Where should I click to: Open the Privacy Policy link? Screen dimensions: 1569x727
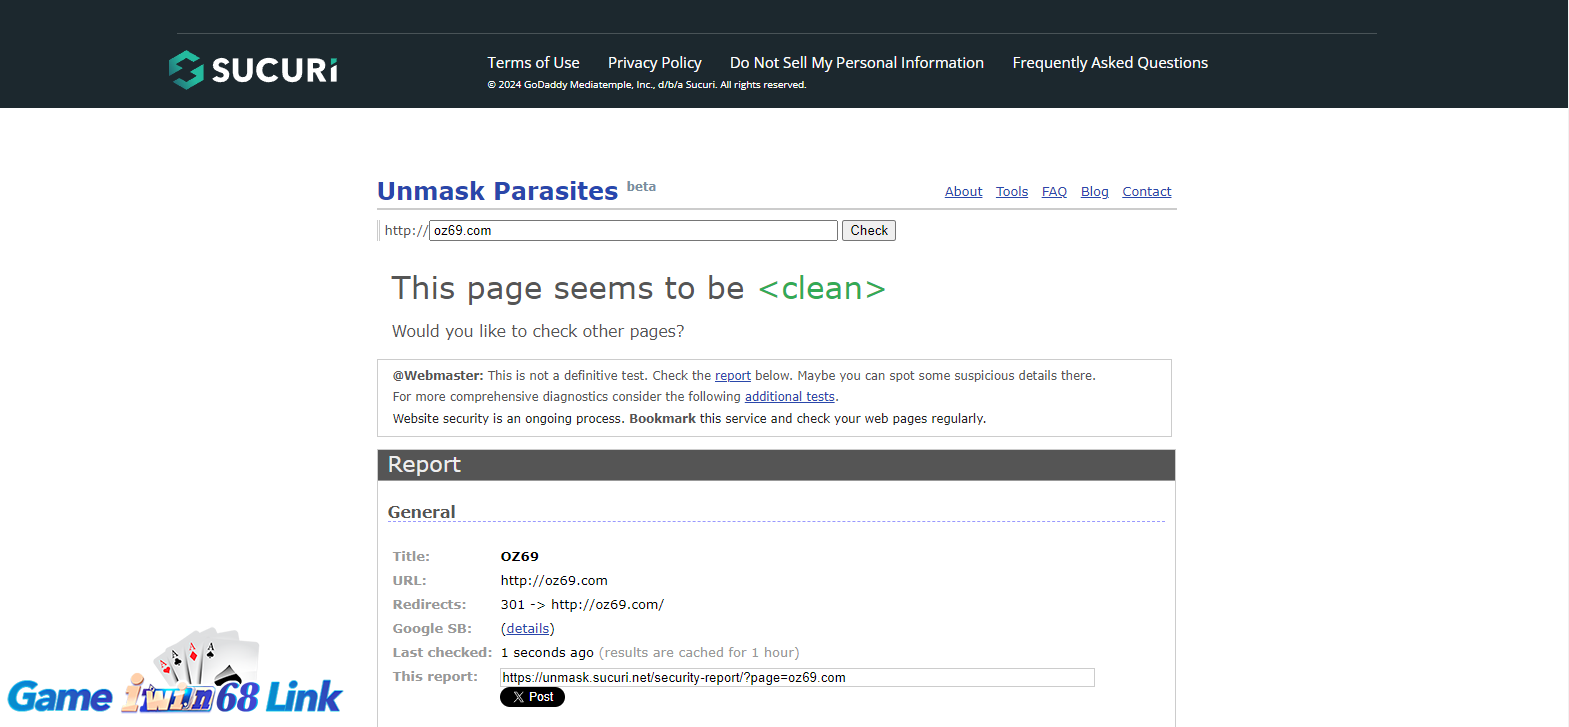(x=654, y=62)
